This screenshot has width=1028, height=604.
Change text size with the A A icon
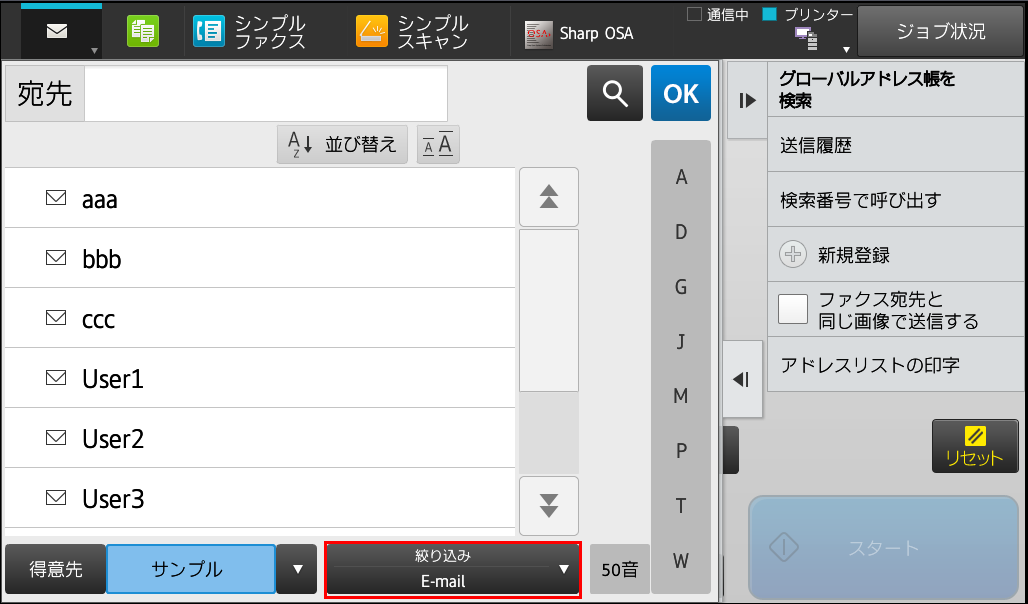tap(438, 144)
